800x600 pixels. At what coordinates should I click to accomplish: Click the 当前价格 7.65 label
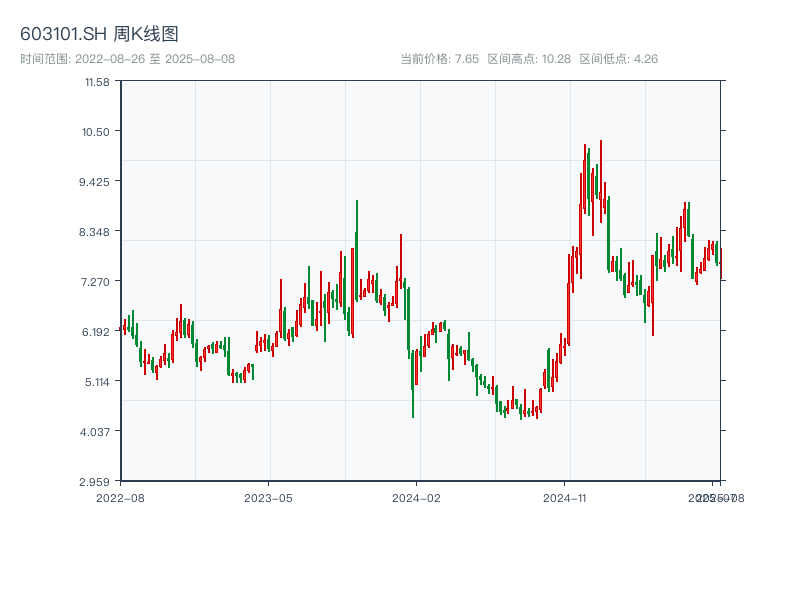[439, 59]
